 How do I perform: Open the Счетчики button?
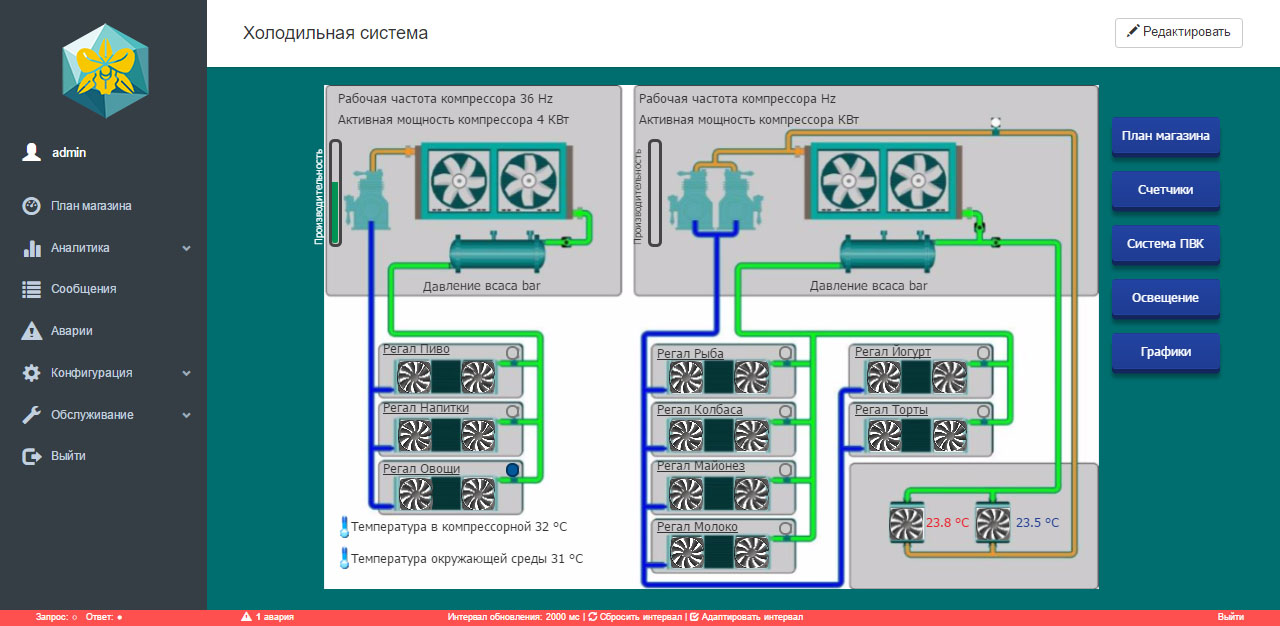(1165, 190)
